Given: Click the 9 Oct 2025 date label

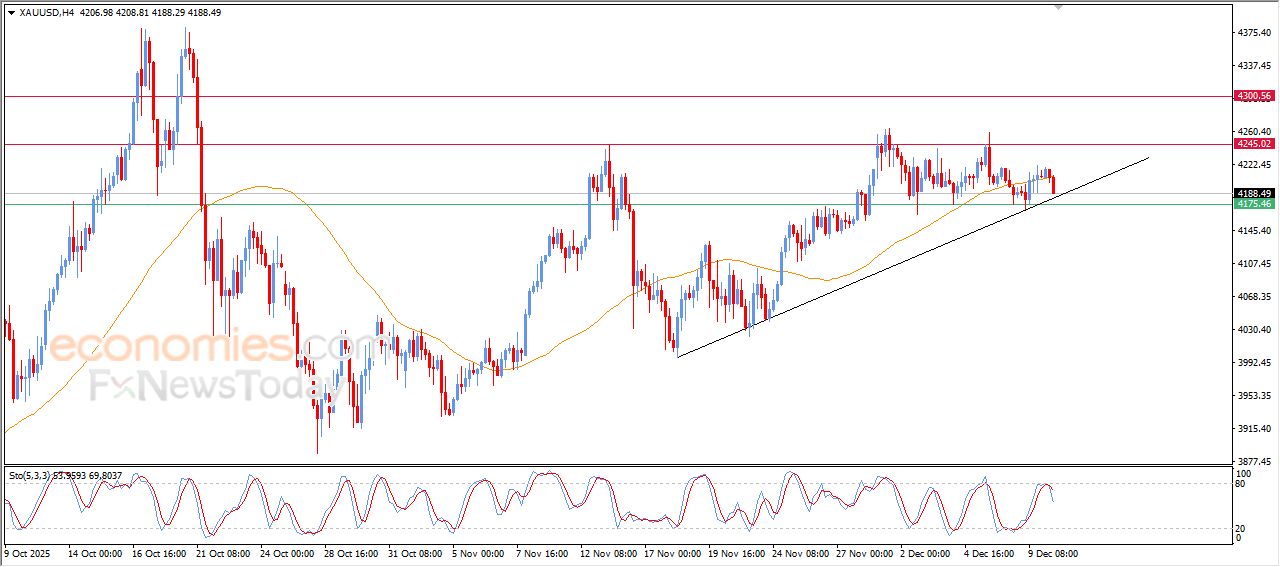Looking at the screenshot, I should tap(28, 551).
